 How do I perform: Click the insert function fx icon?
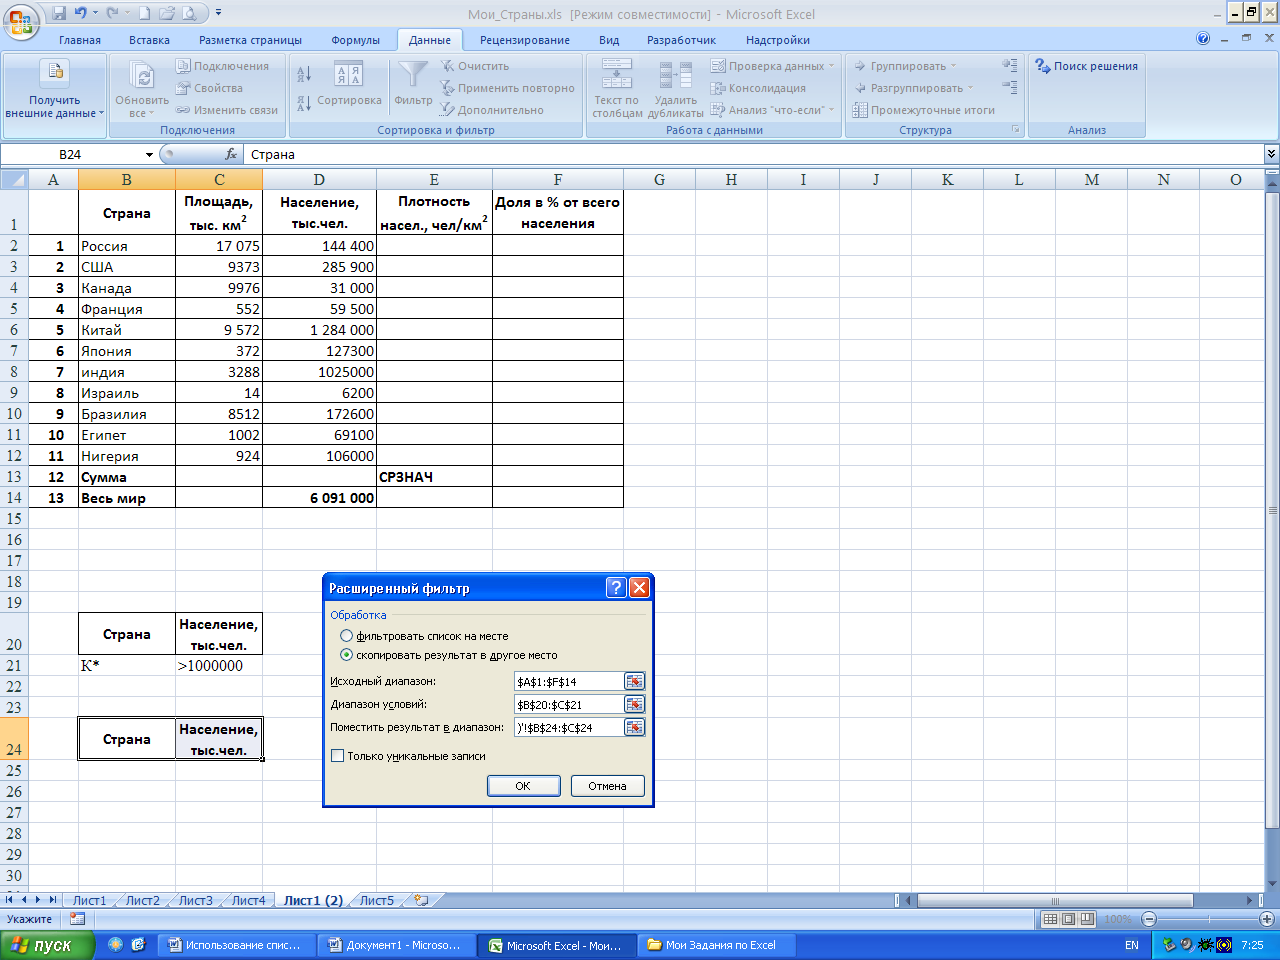[231, 154]
